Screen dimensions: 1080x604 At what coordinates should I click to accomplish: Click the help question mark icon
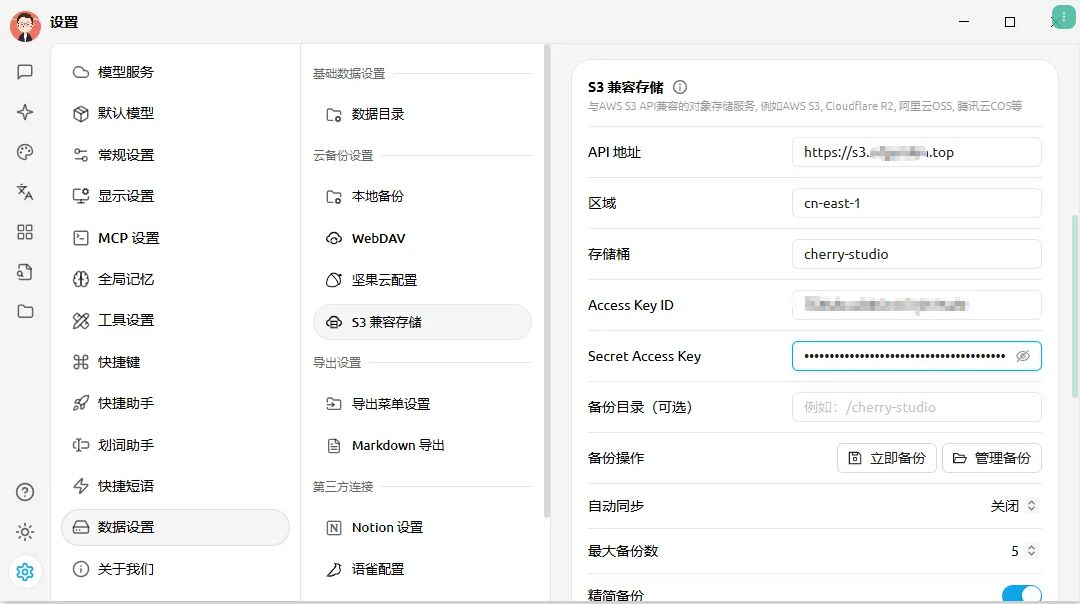(25, 492)
